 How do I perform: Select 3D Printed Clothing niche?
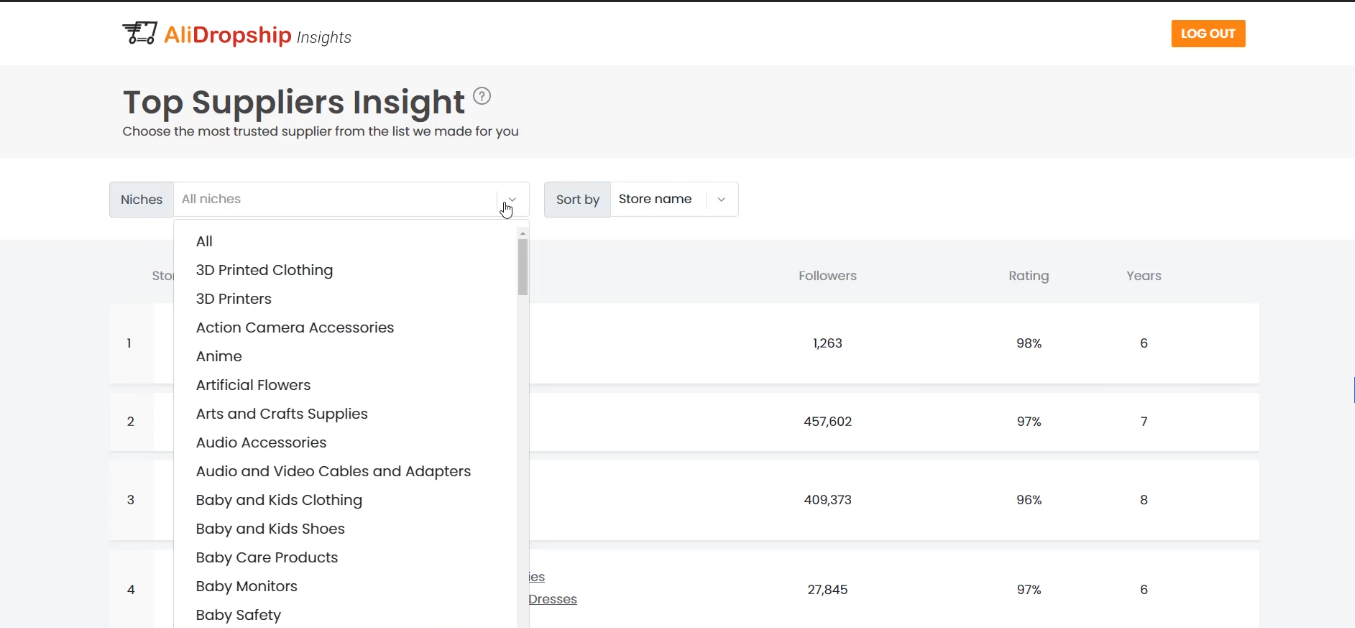coord(264,270)
